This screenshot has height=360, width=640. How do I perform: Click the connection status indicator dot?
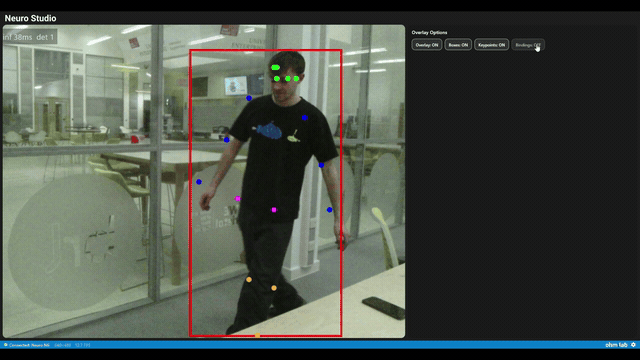6,345
